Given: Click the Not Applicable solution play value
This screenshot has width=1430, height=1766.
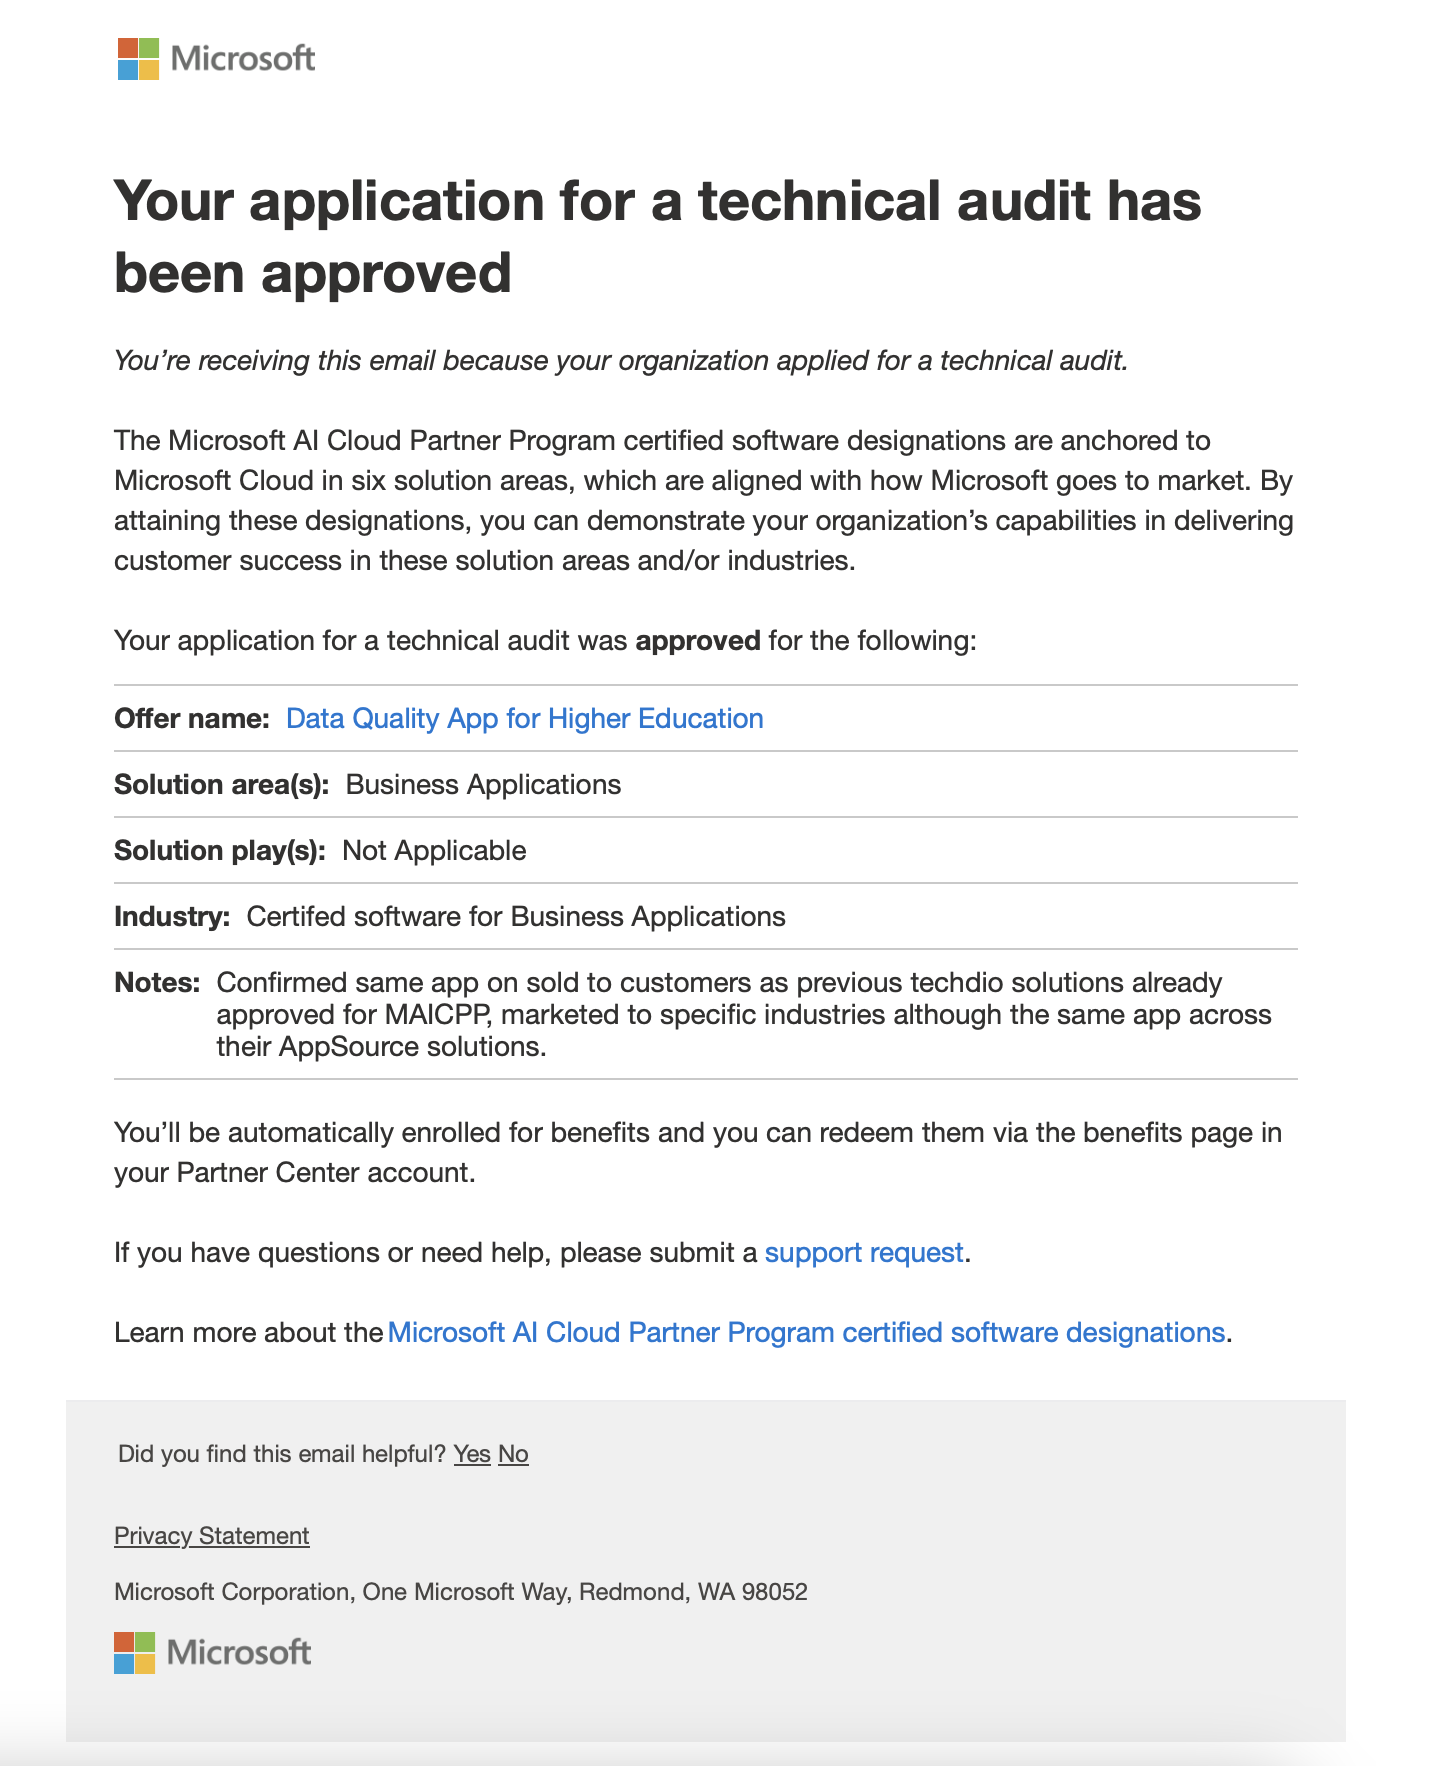Looking at the screenshot, I should click(x=434, y=850).
